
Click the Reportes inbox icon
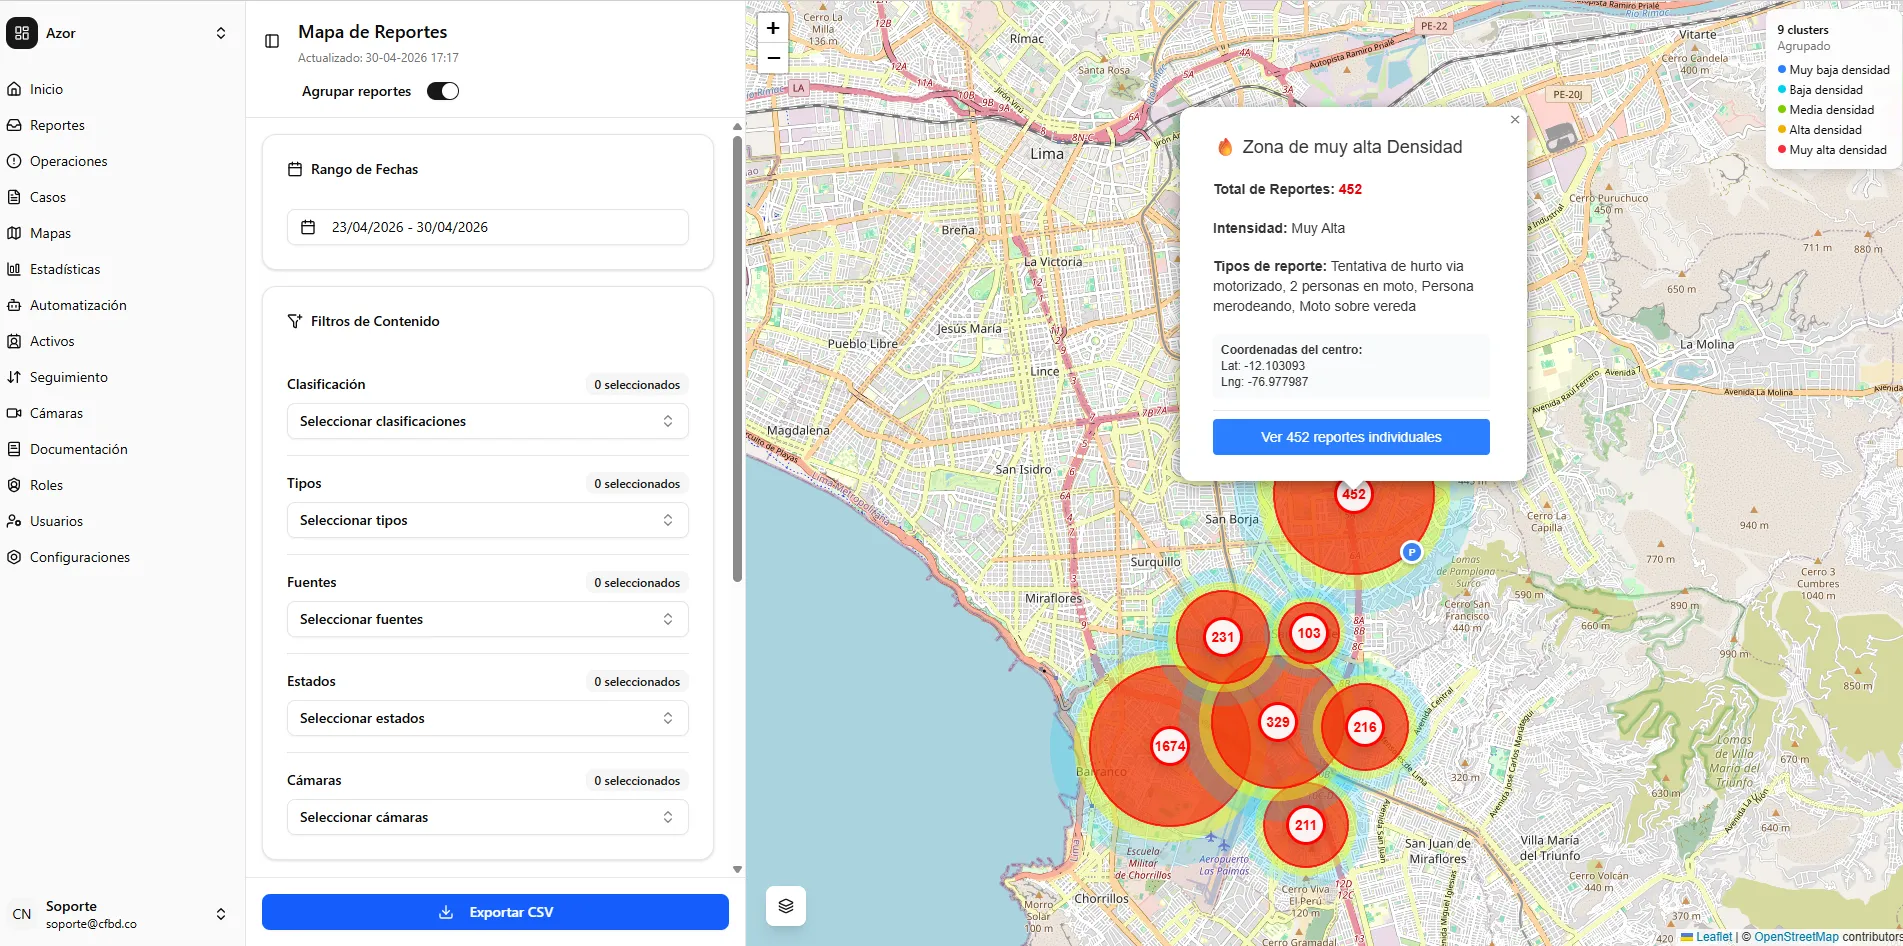(x=14, y=125)
